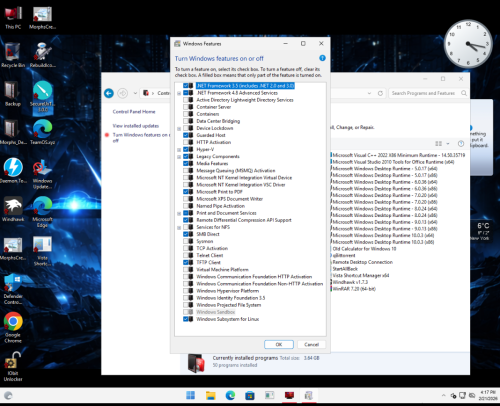Select the WinRAR 7.20 program entry

[354, 289]
